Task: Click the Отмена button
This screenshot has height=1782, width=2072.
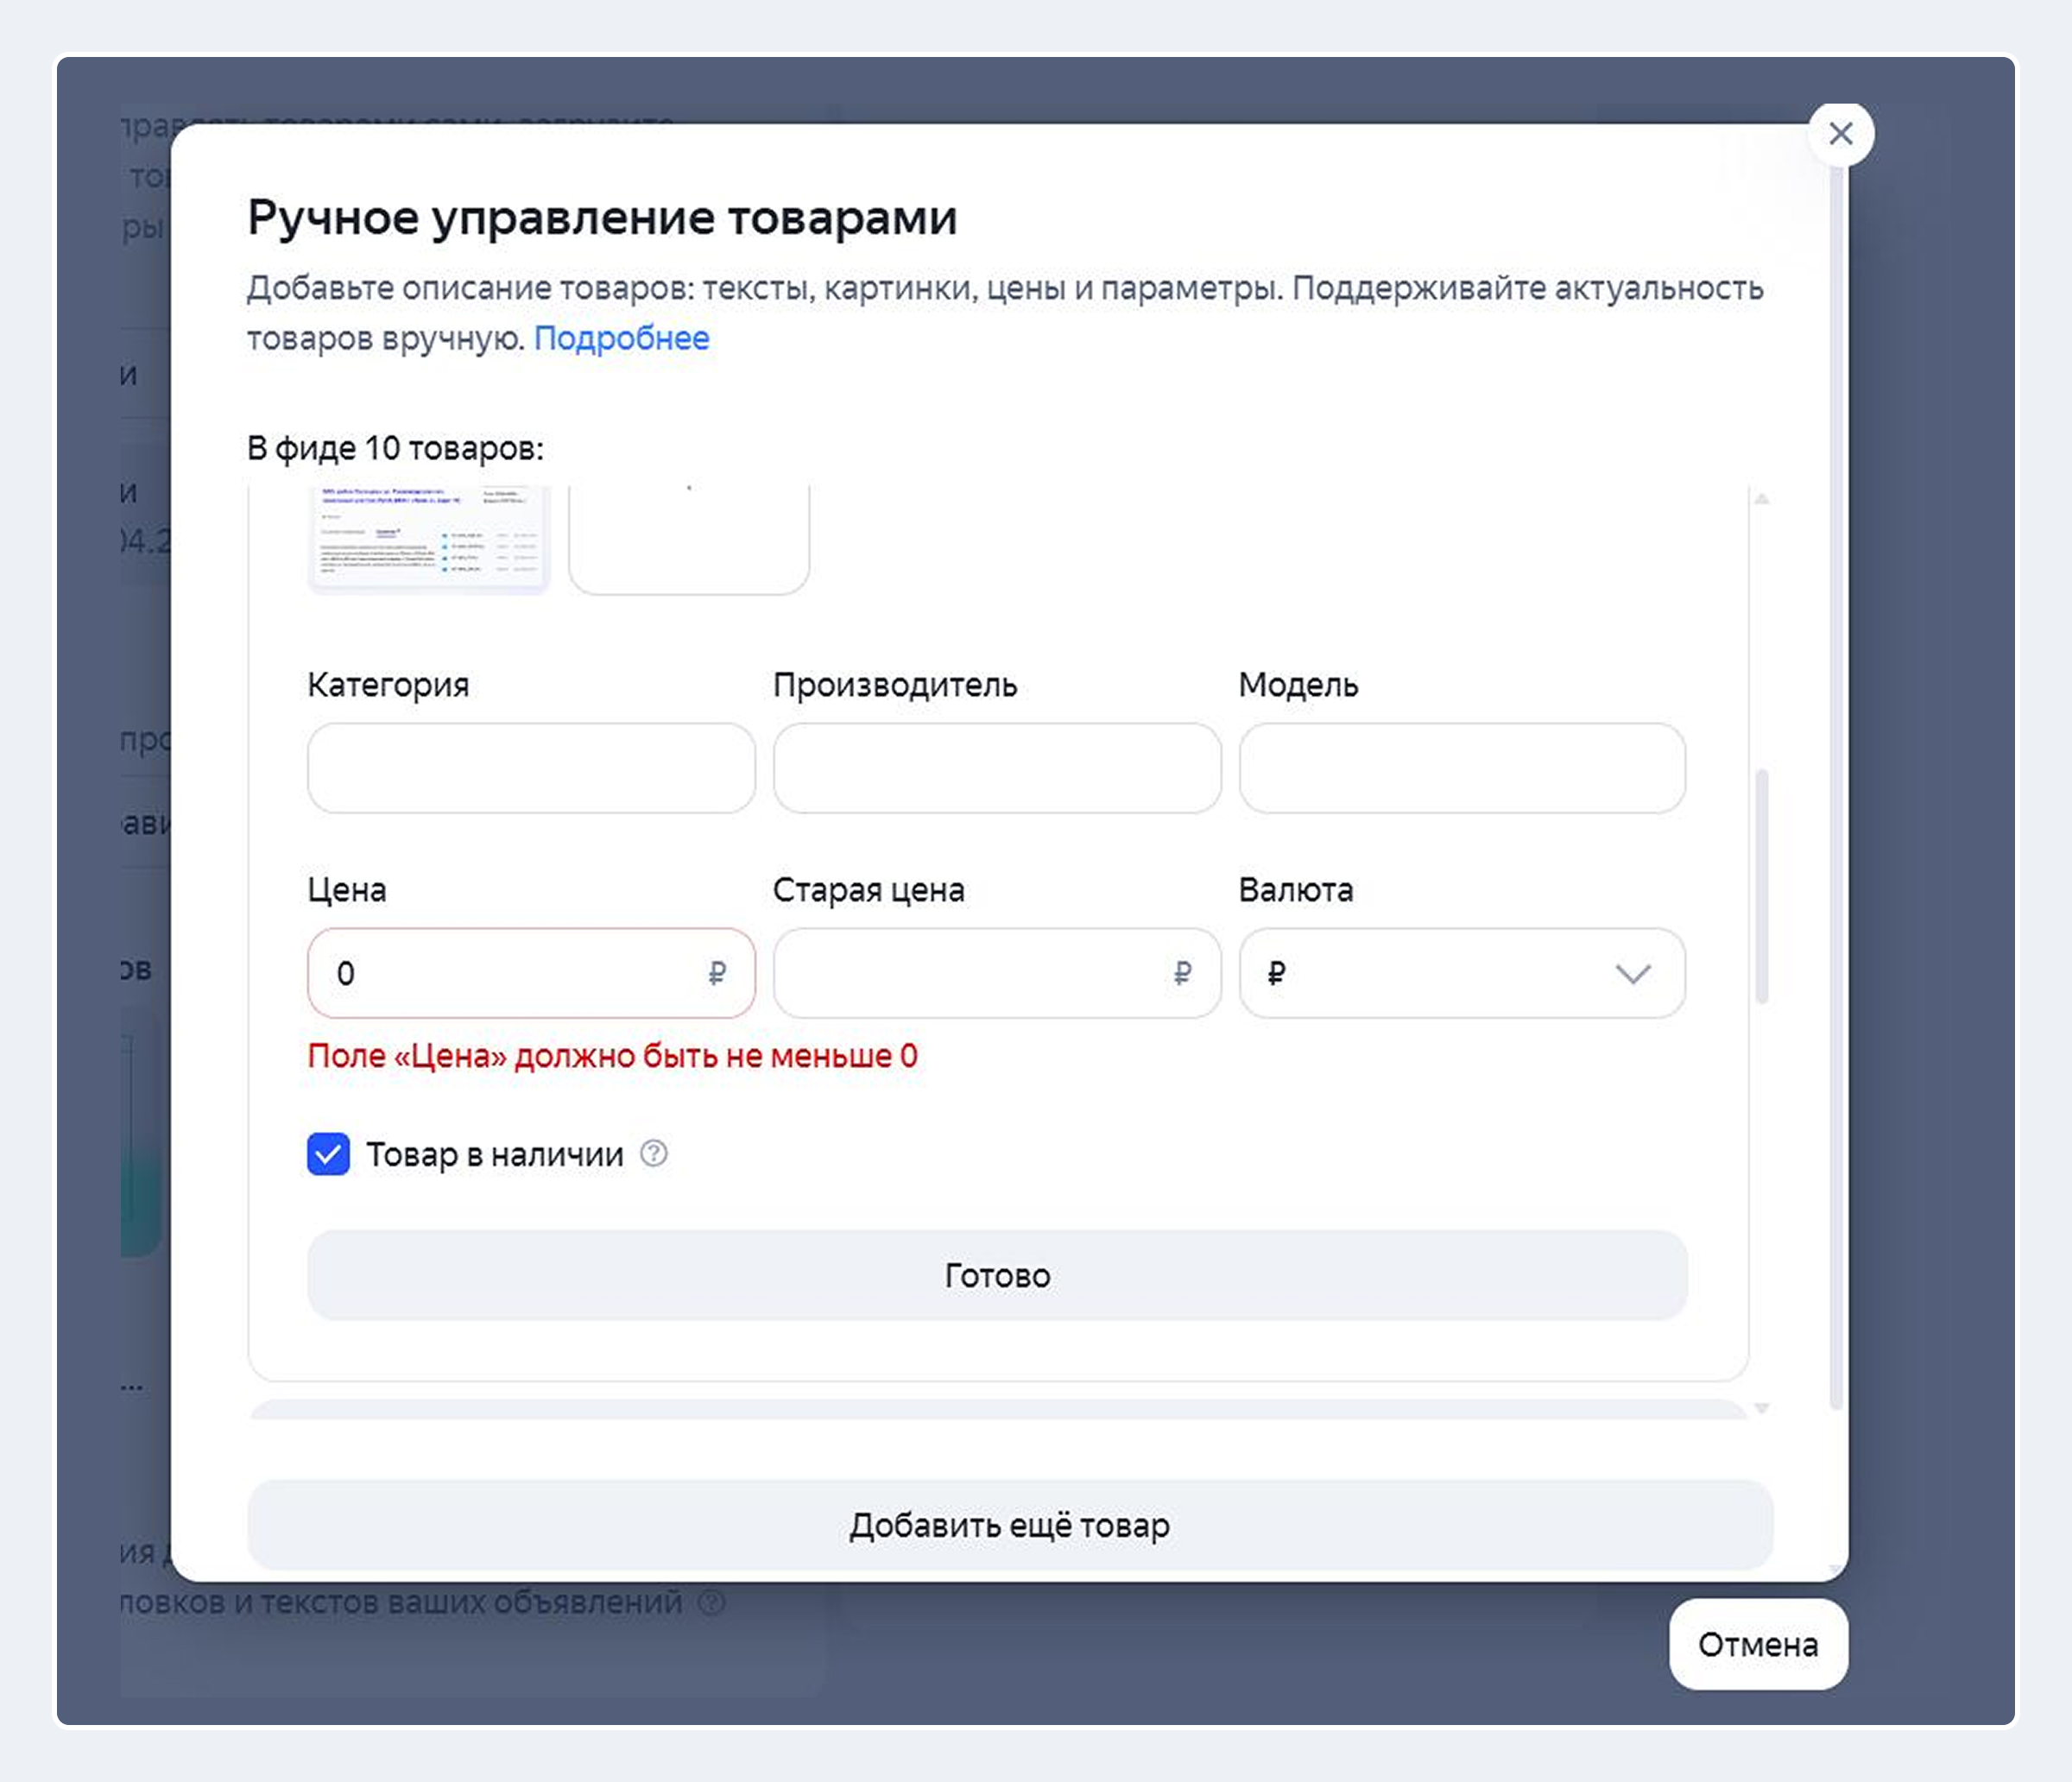Action: (1758, 1644)
